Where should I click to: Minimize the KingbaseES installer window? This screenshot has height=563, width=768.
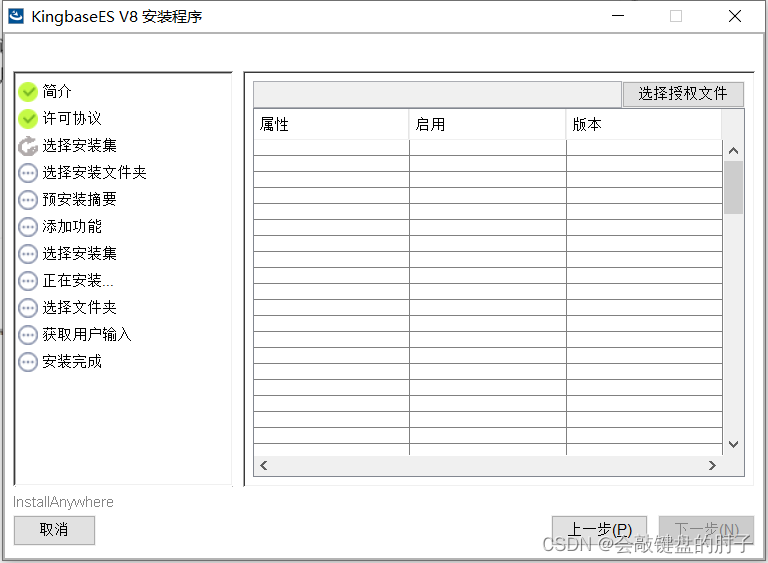618,16
